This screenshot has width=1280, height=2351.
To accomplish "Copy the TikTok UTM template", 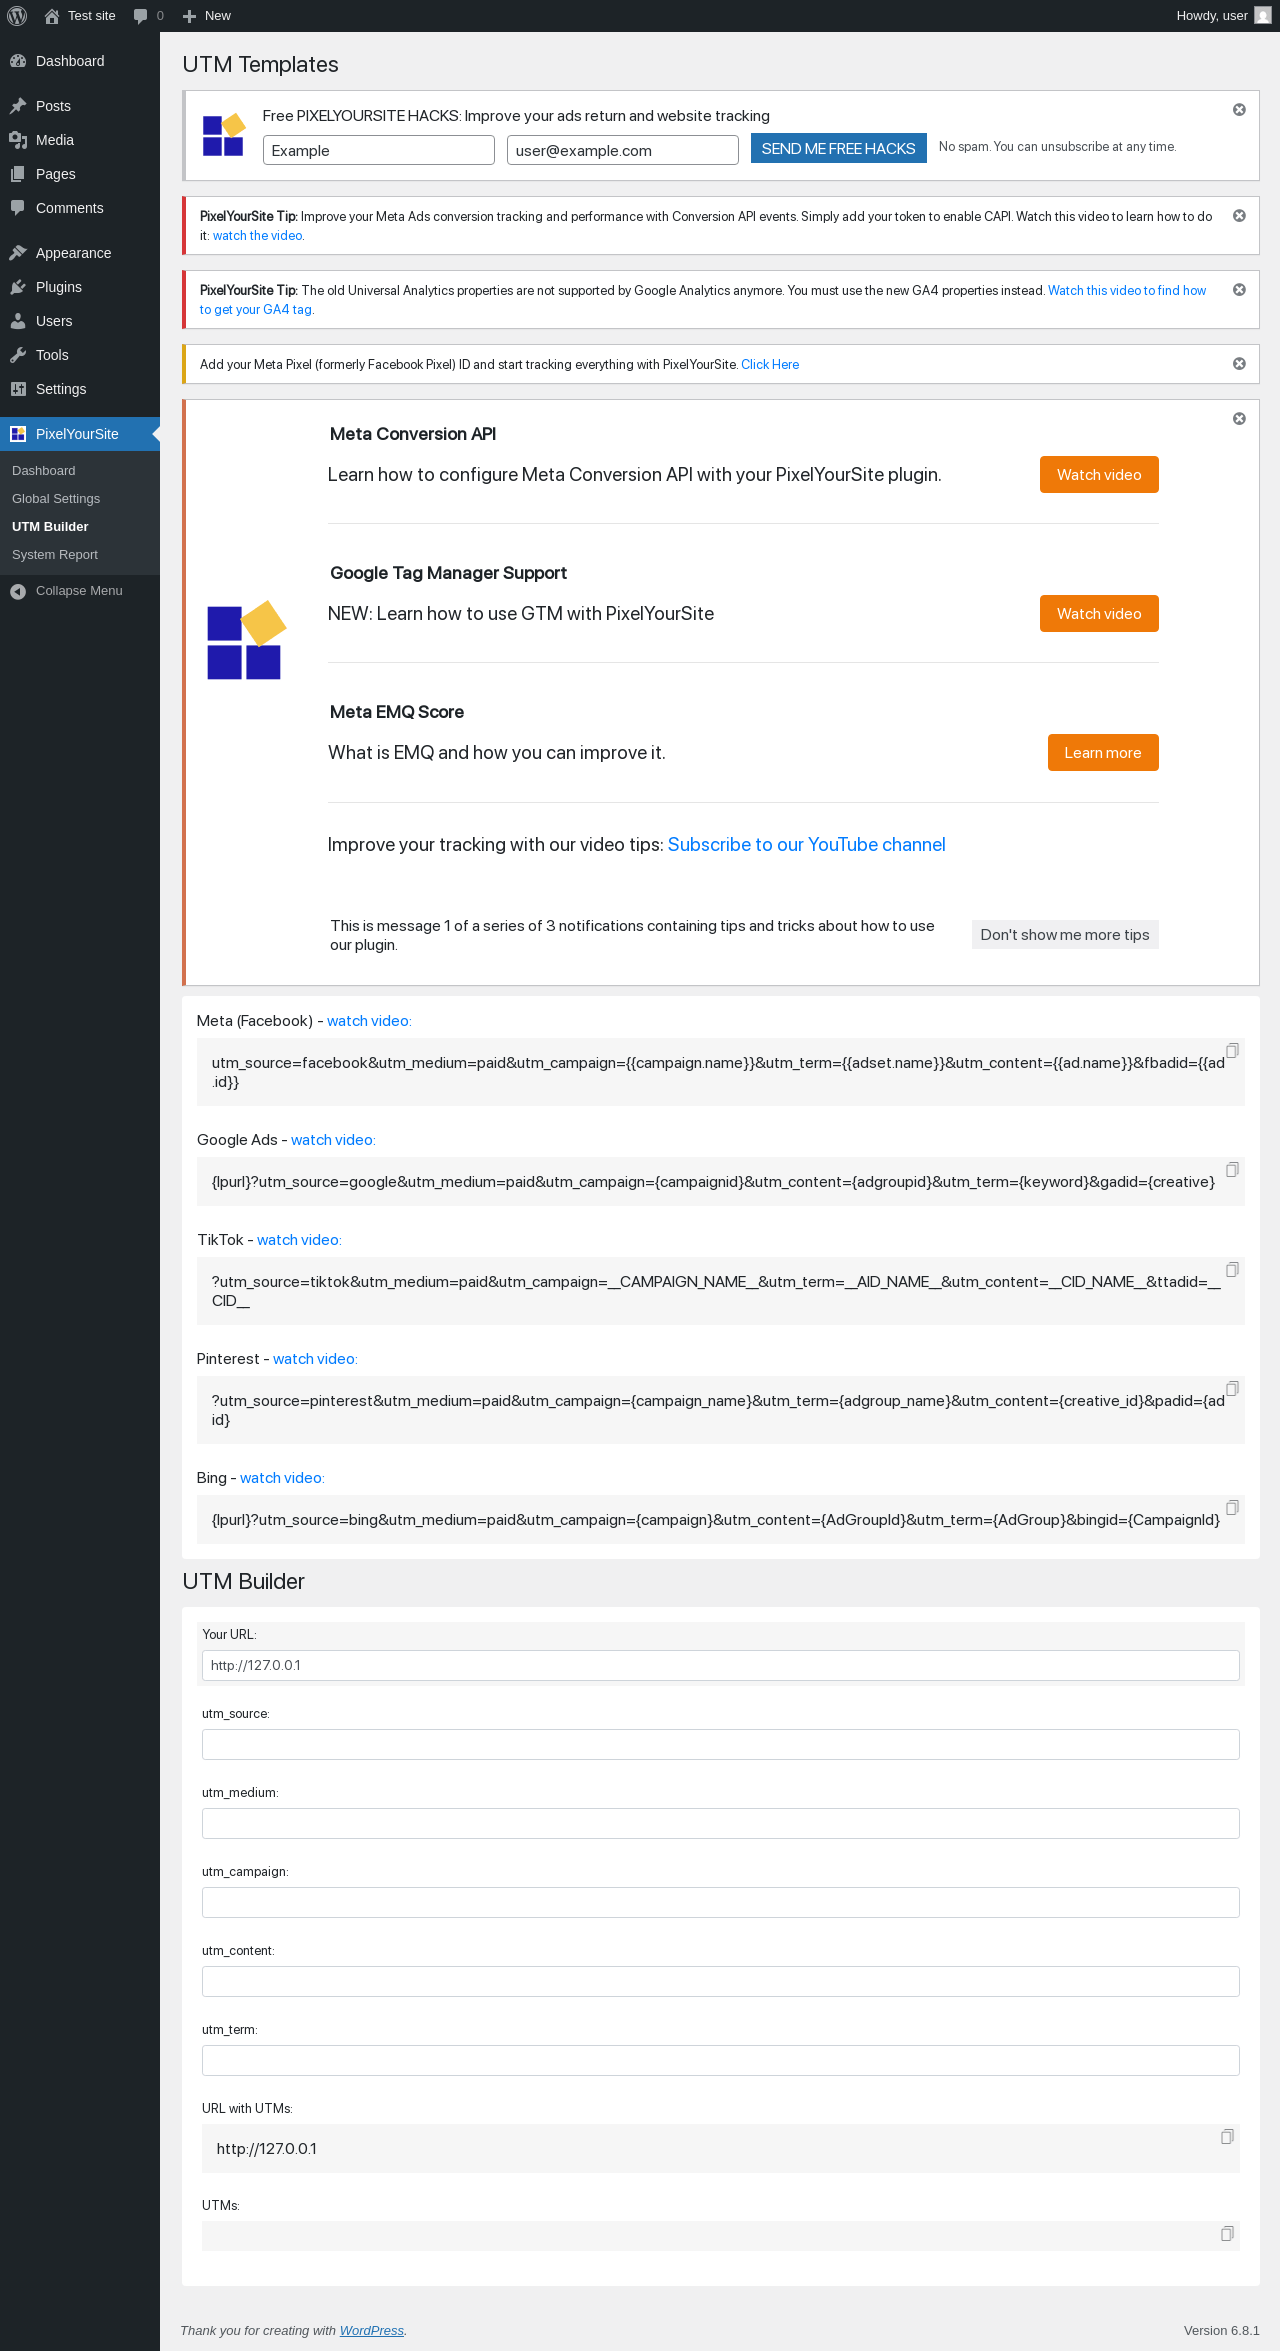I will [1232, 1270].
